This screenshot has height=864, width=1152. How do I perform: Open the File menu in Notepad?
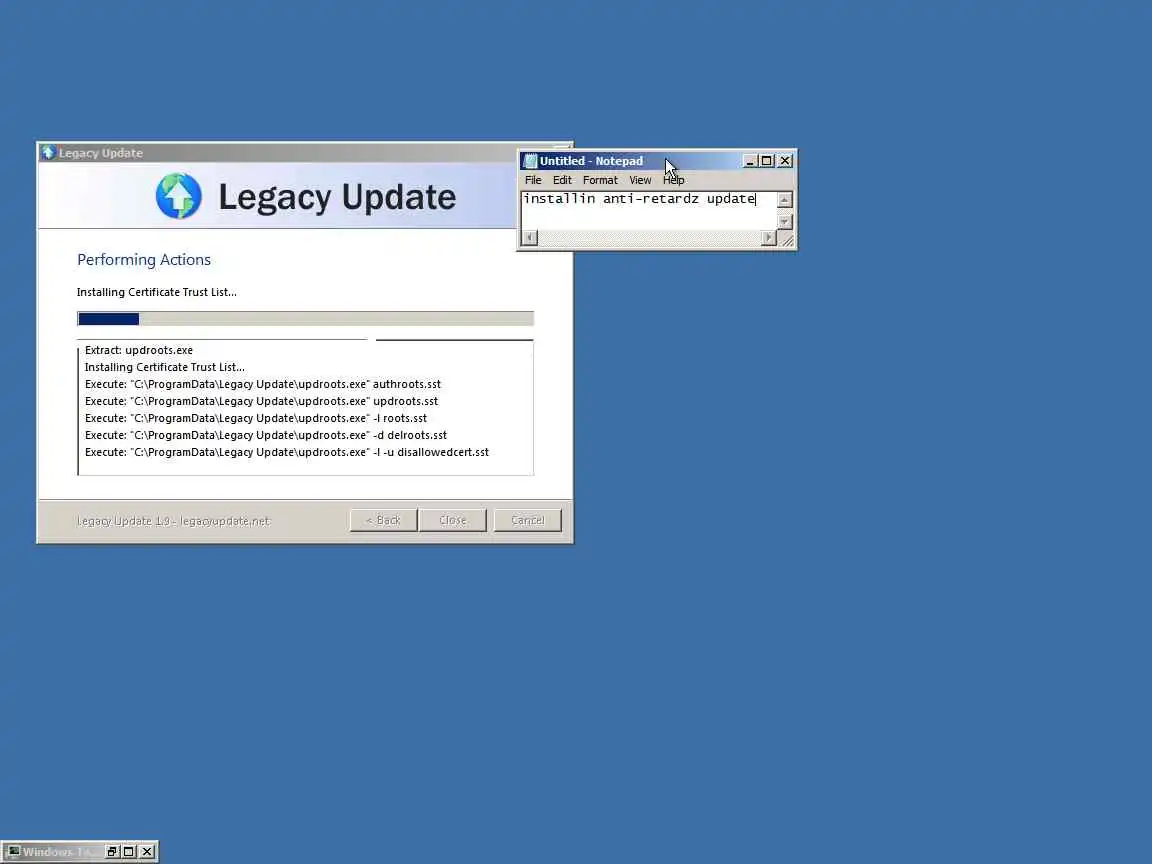tap(533, 180)
